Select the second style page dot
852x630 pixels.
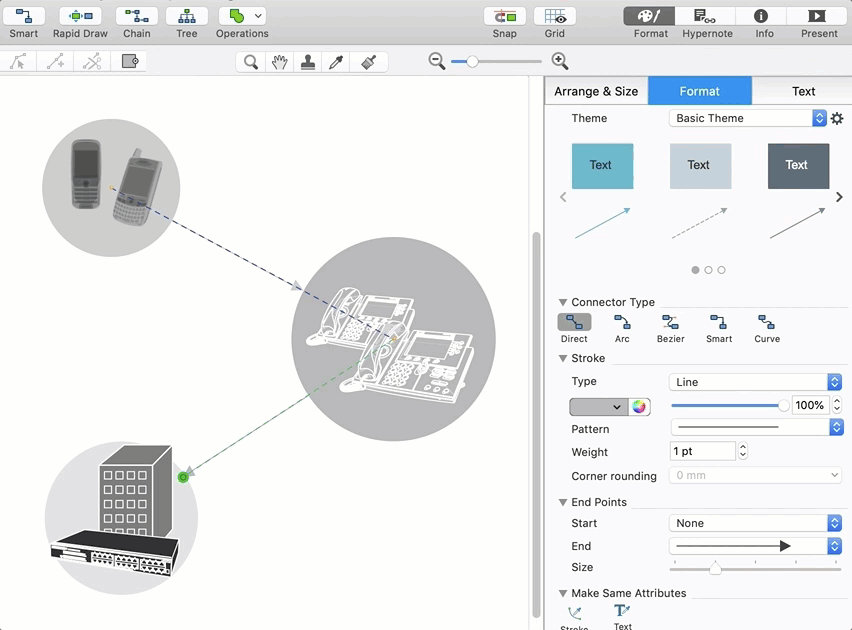pos(708,270)
